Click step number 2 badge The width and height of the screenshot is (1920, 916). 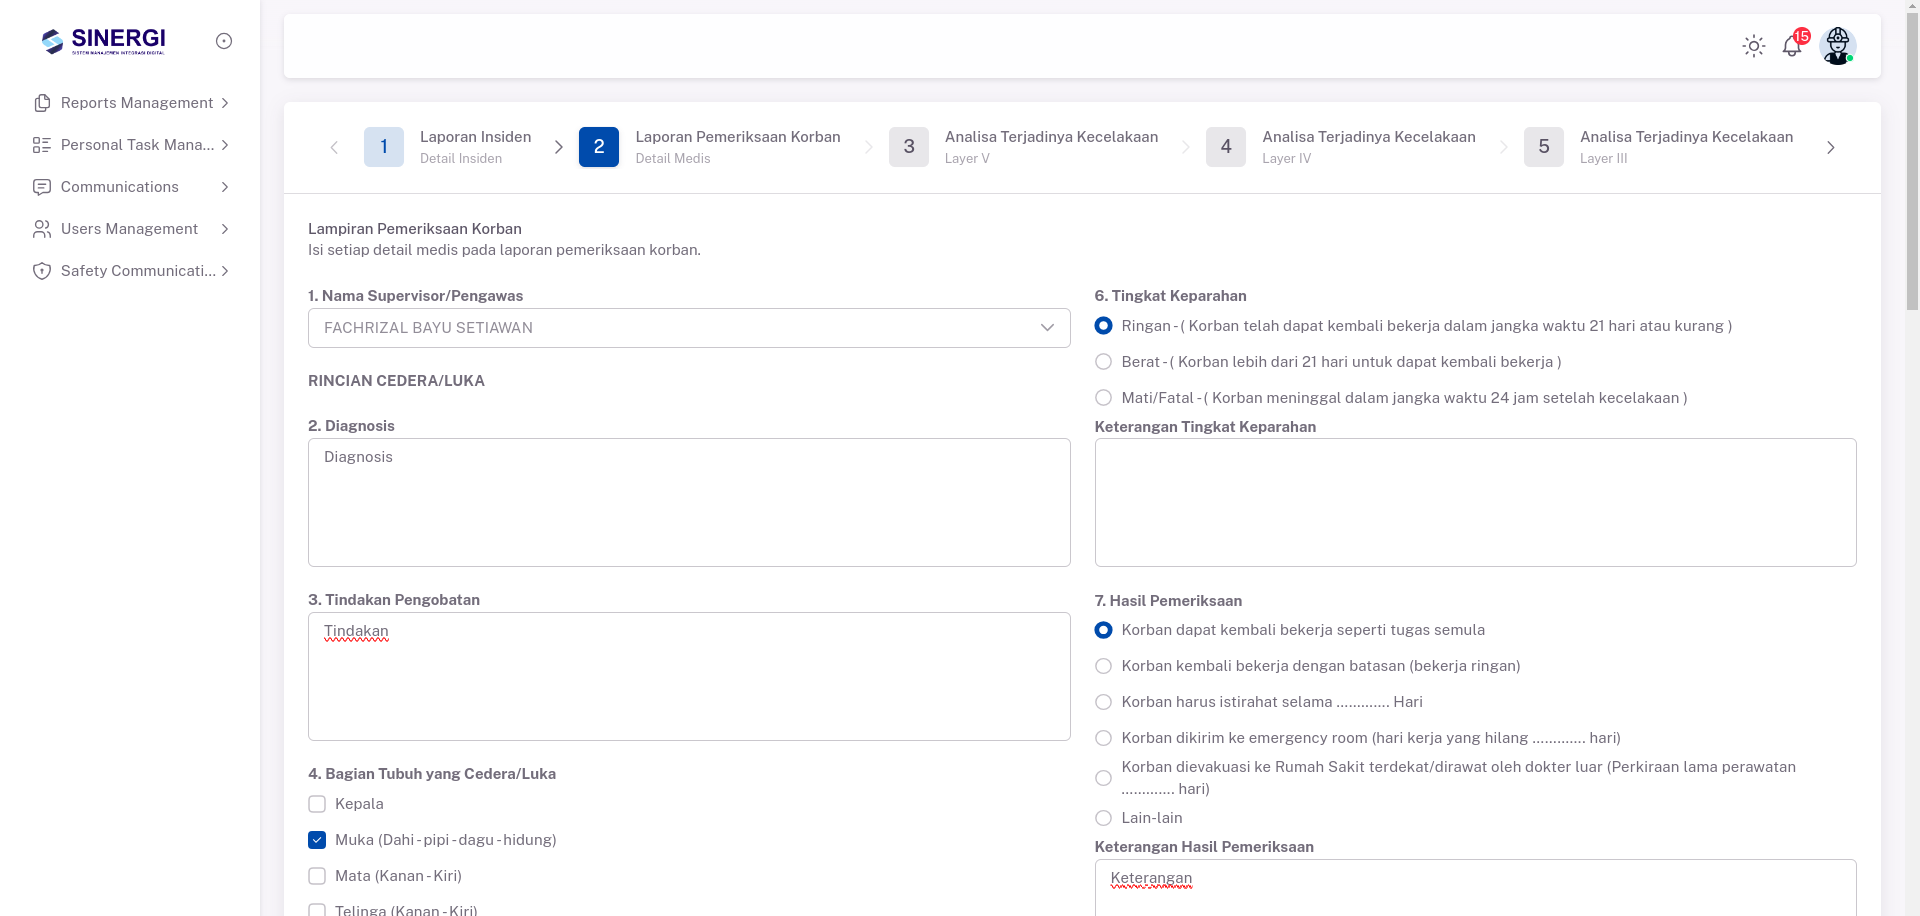599,147
